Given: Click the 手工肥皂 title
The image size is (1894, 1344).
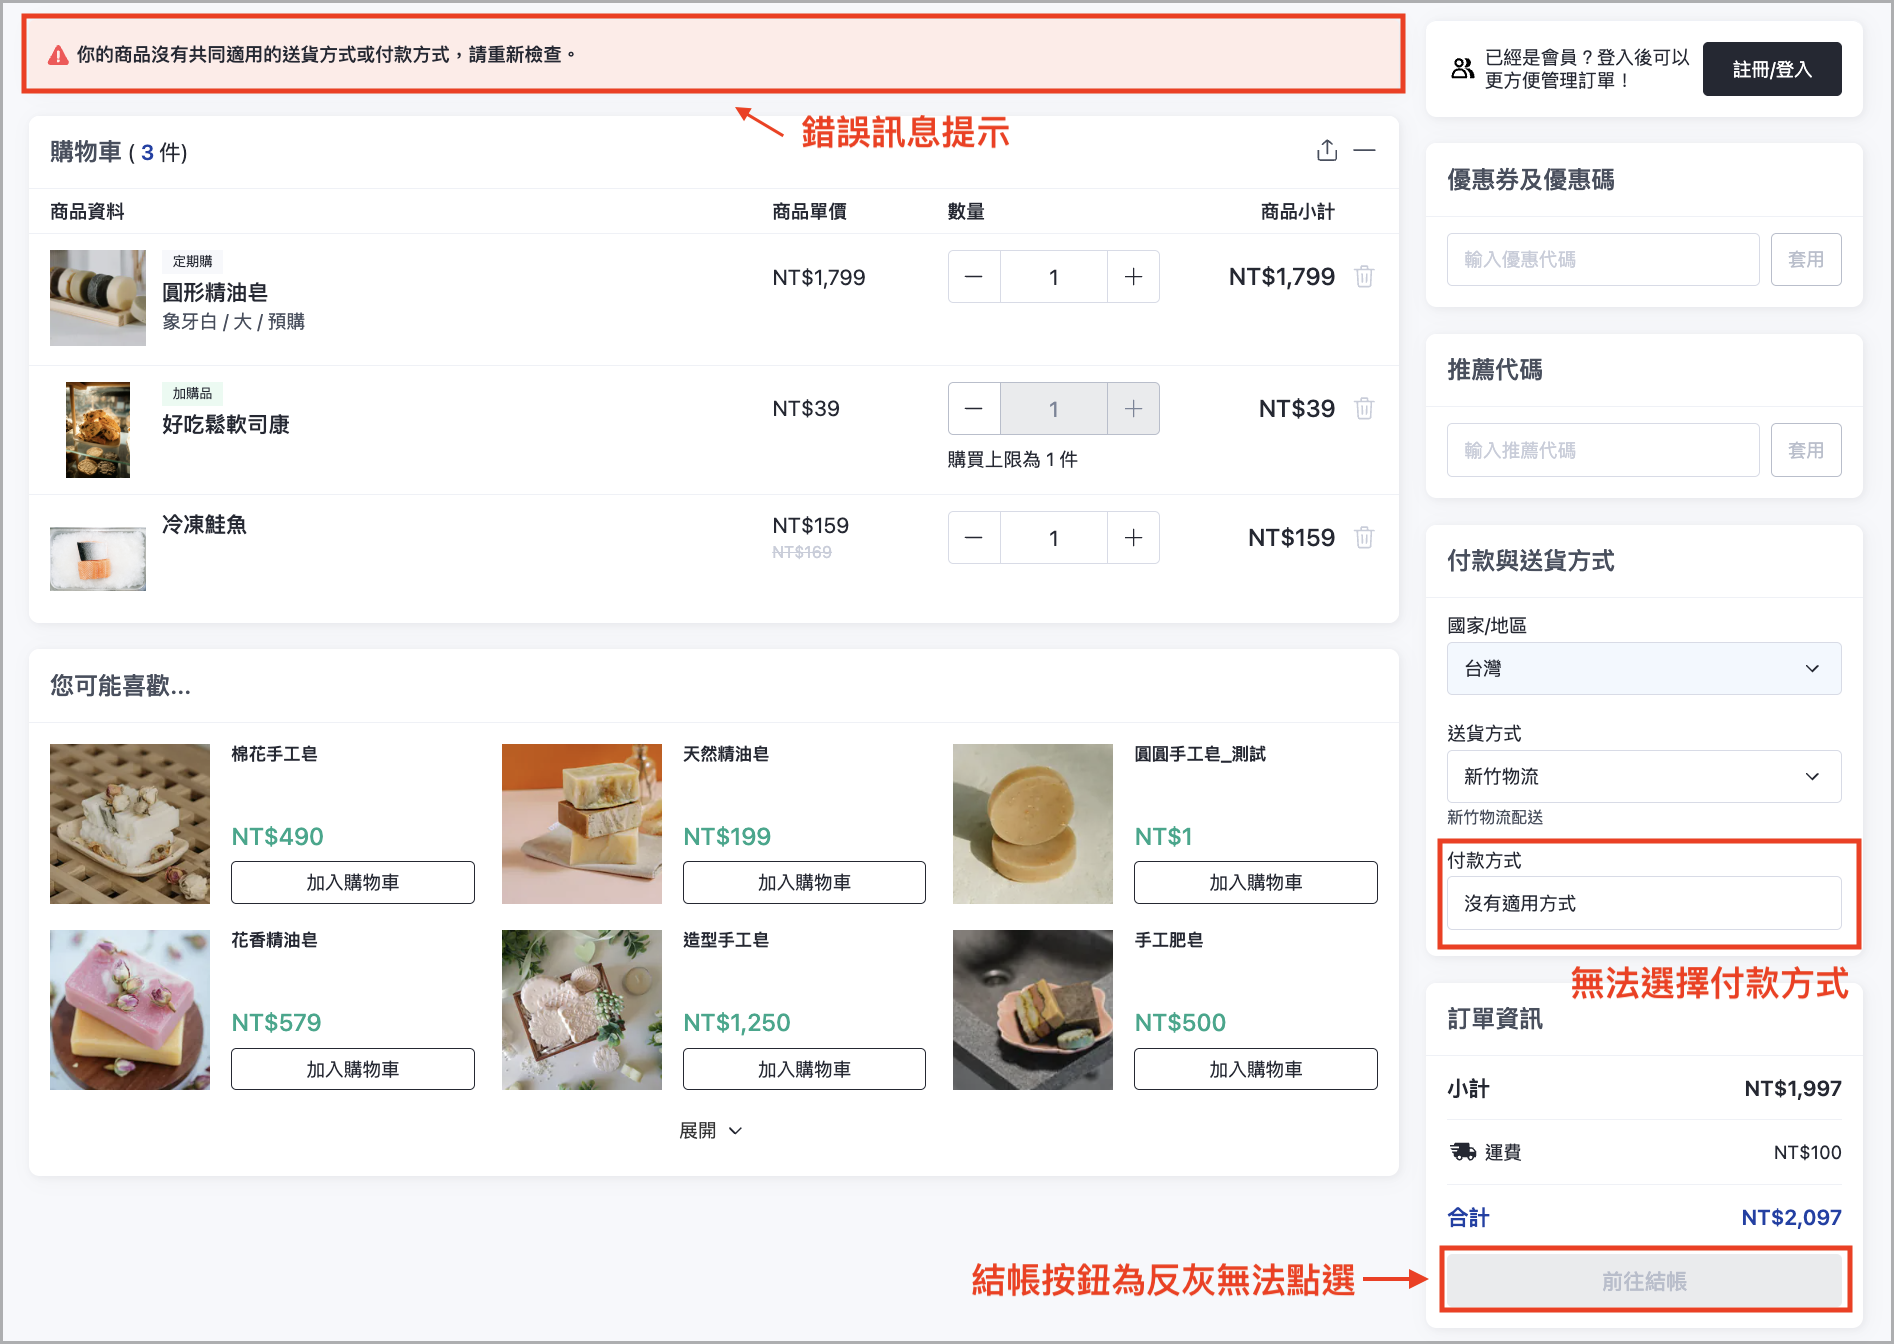Looking at the screenshot, I should [x=1169, y=940].
